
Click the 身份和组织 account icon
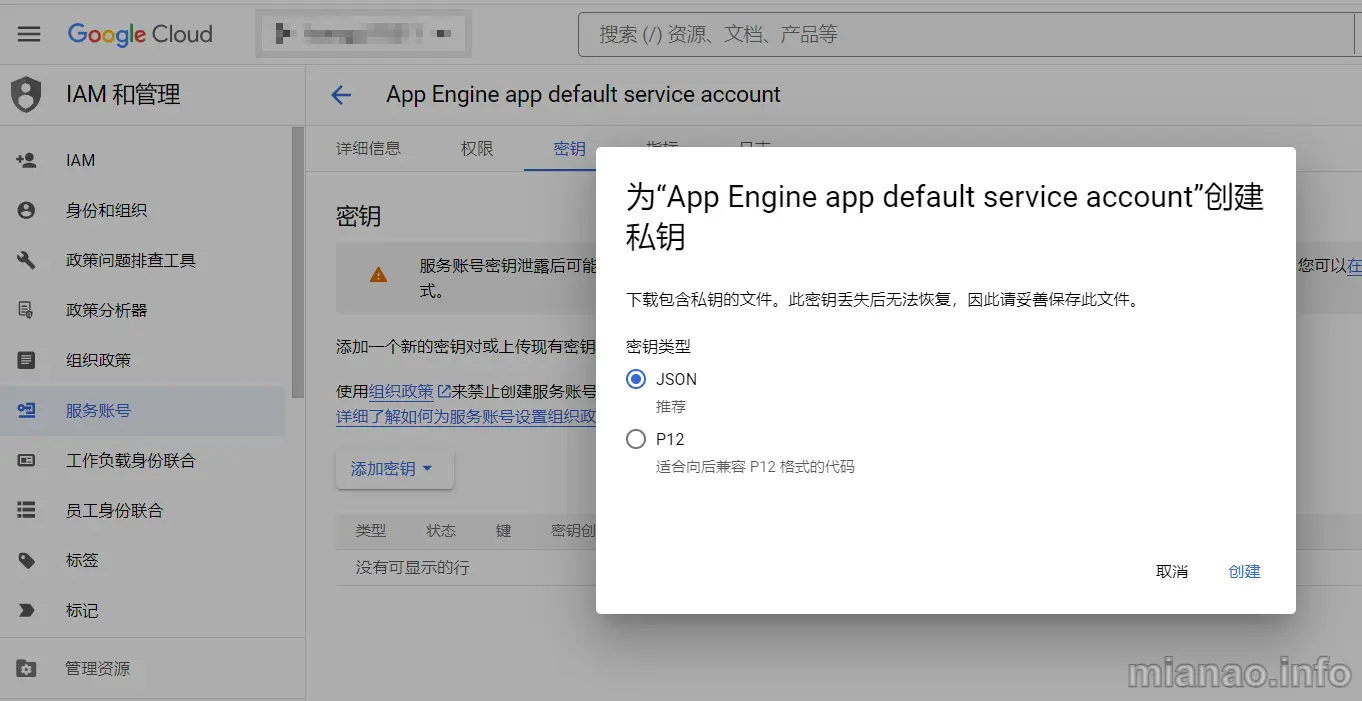[27, 210]
